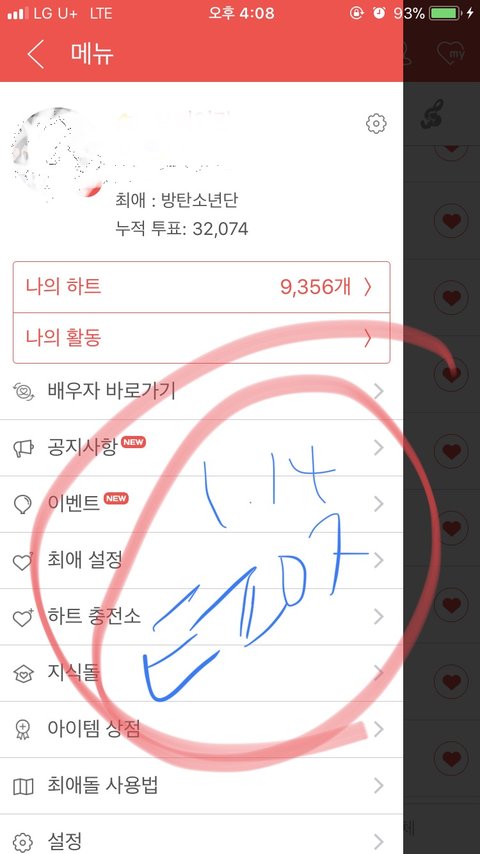Select 최애 설정 menu item
Viewport: 480px width, 854px height.
click(202, 560)
